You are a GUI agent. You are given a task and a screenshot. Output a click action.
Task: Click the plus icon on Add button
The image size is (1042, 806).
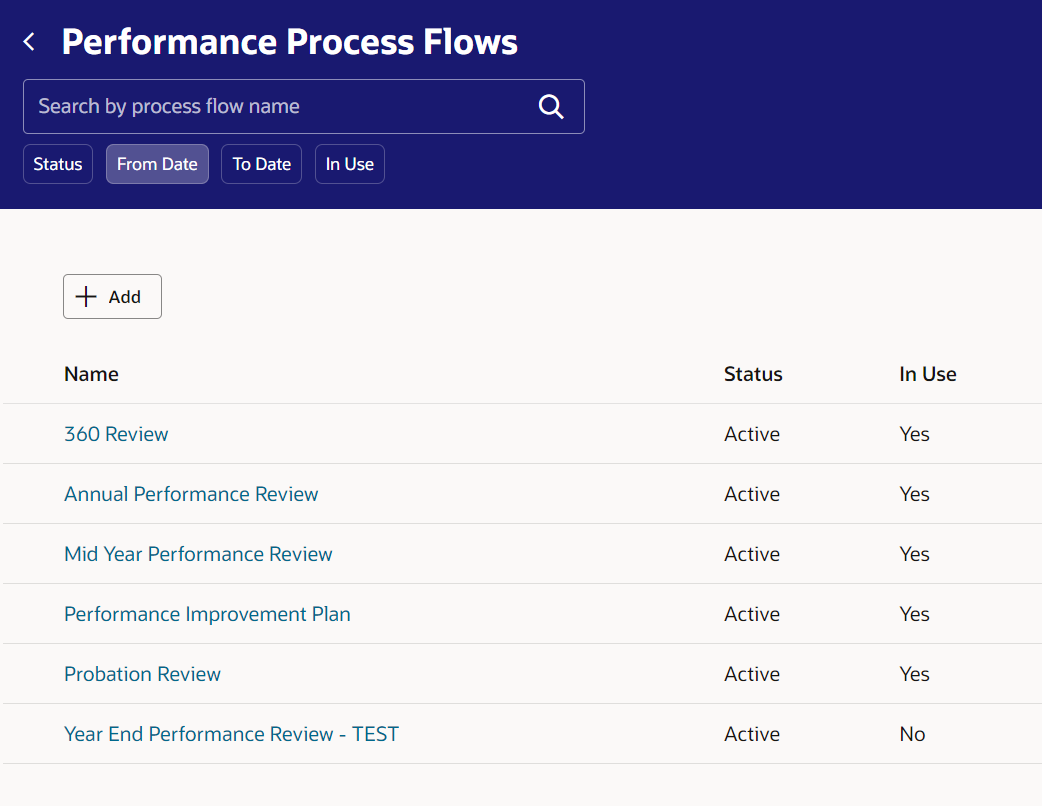[86, 296]
